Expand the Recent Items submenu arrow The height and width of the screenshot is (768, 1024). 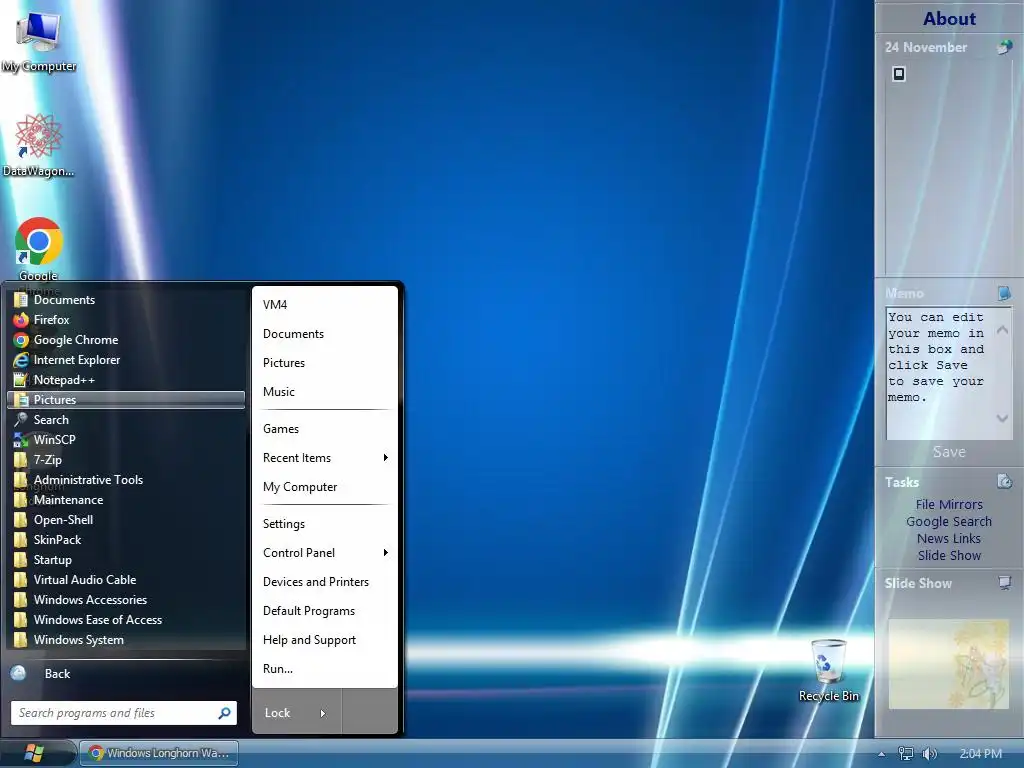click(x=385, y=458)
